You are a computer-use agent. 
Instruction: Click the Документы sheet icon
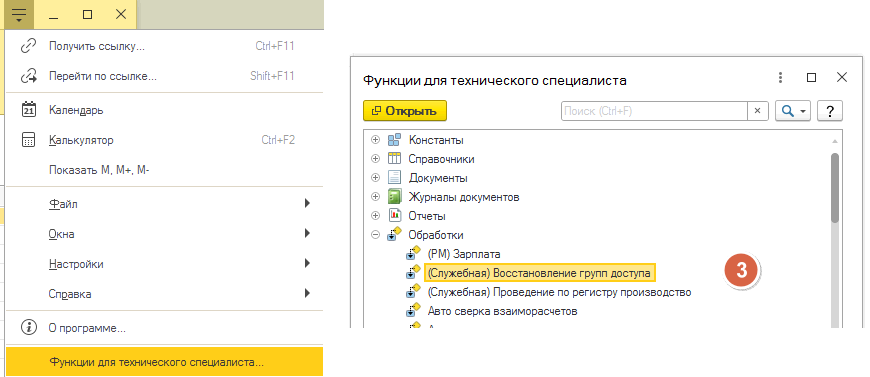pos(394,178)
